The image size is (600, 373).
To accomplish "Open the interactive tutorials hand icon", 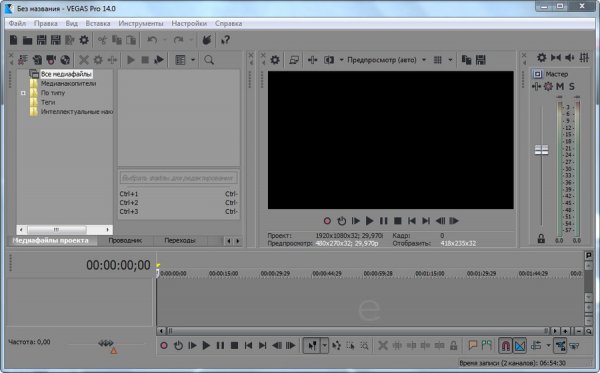I will coord(207,40).
